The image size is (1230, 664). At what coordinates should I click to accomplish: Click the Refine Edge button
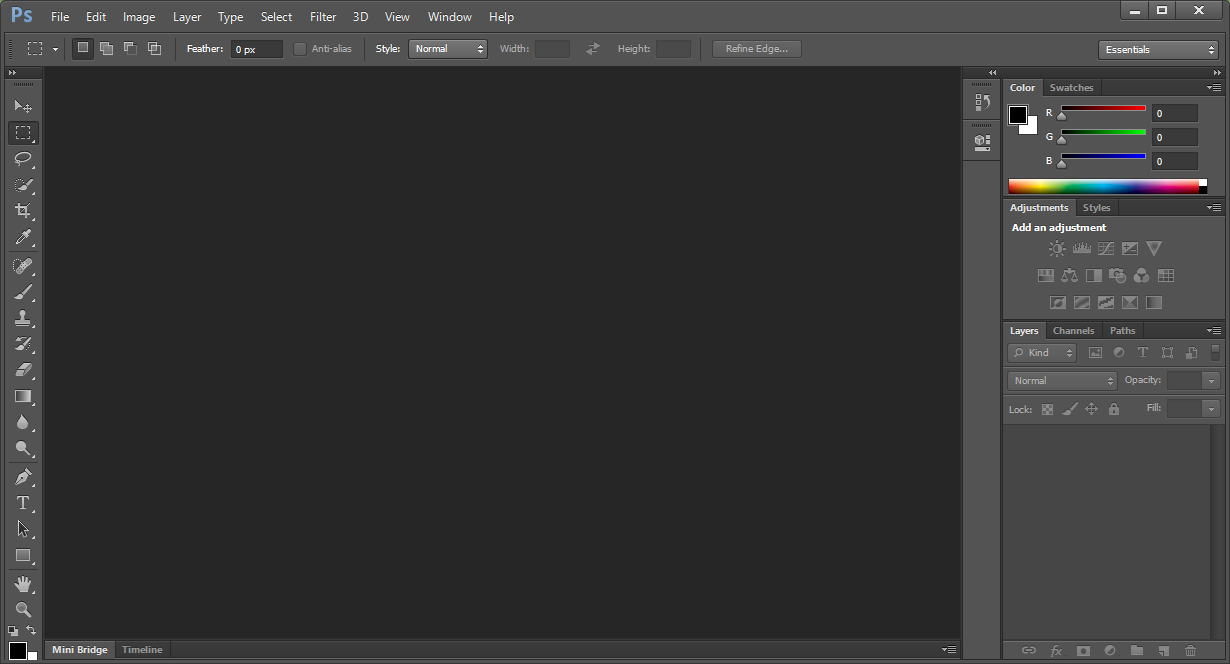point(757,49)
